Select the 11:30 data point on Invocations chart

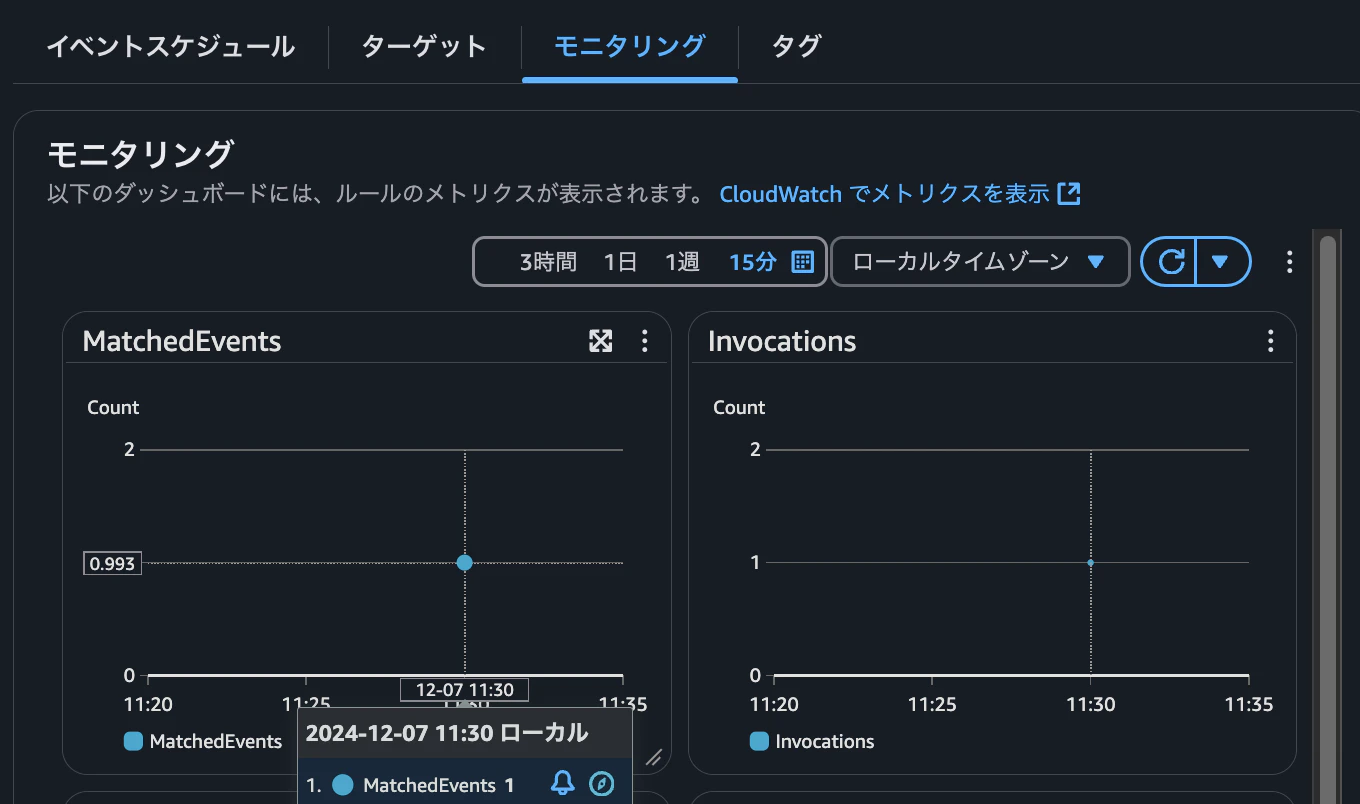click(1091, 562)
